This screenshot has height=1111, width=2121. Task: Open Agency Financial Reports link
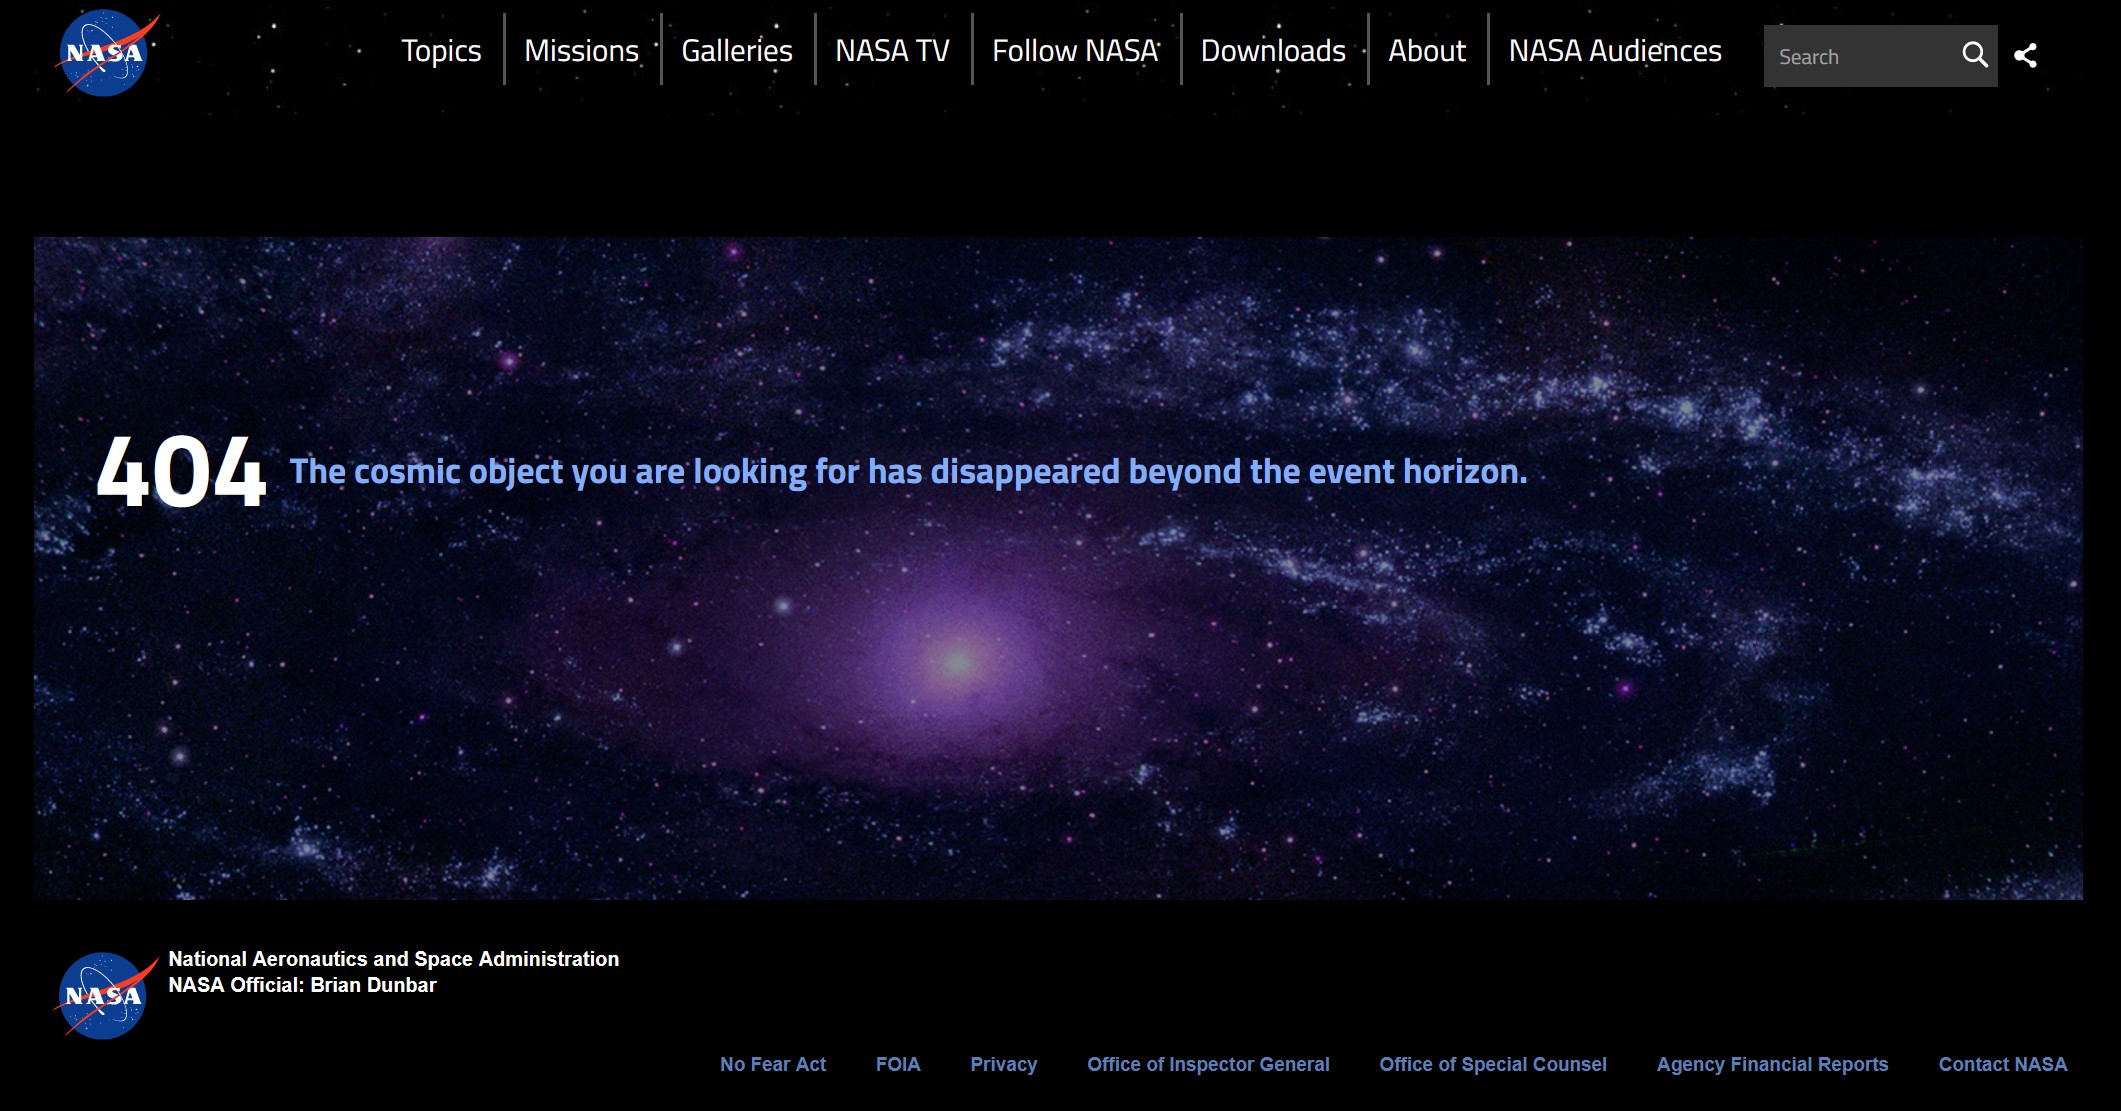(1772, 1064)
